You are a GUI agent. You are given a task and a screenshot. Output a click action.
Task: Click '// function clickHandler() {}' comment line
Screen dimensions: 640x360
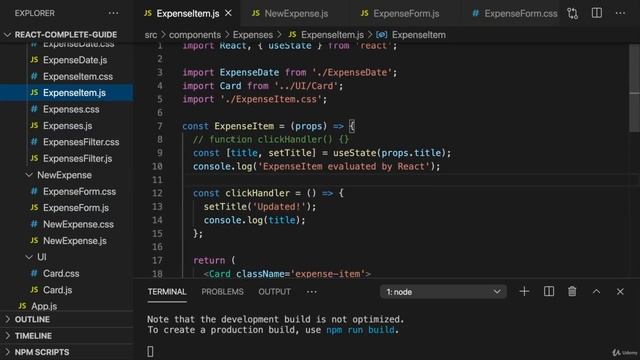[271, 140]
